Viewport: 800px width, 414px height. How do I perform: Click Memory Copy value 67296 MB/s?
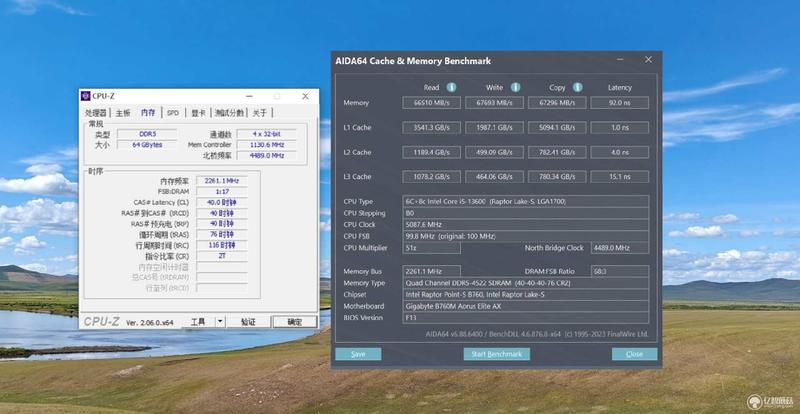point(557,103)
